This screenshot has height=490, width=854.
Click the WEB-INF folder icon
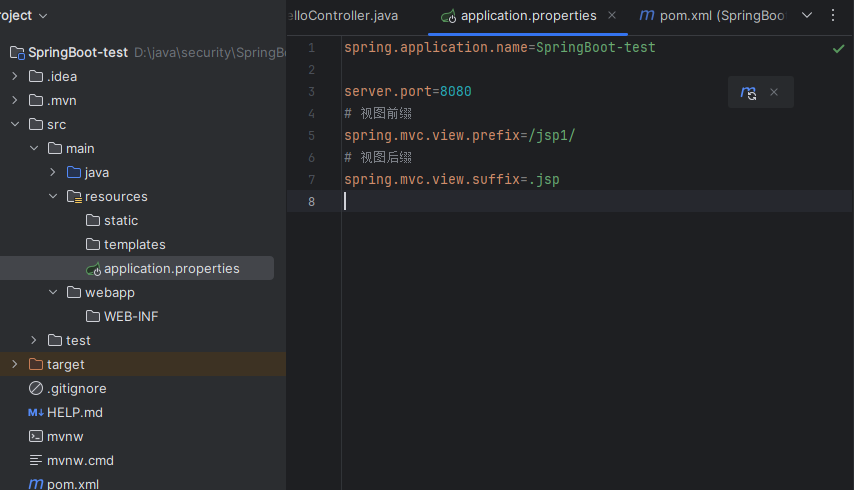pos(93,316)
